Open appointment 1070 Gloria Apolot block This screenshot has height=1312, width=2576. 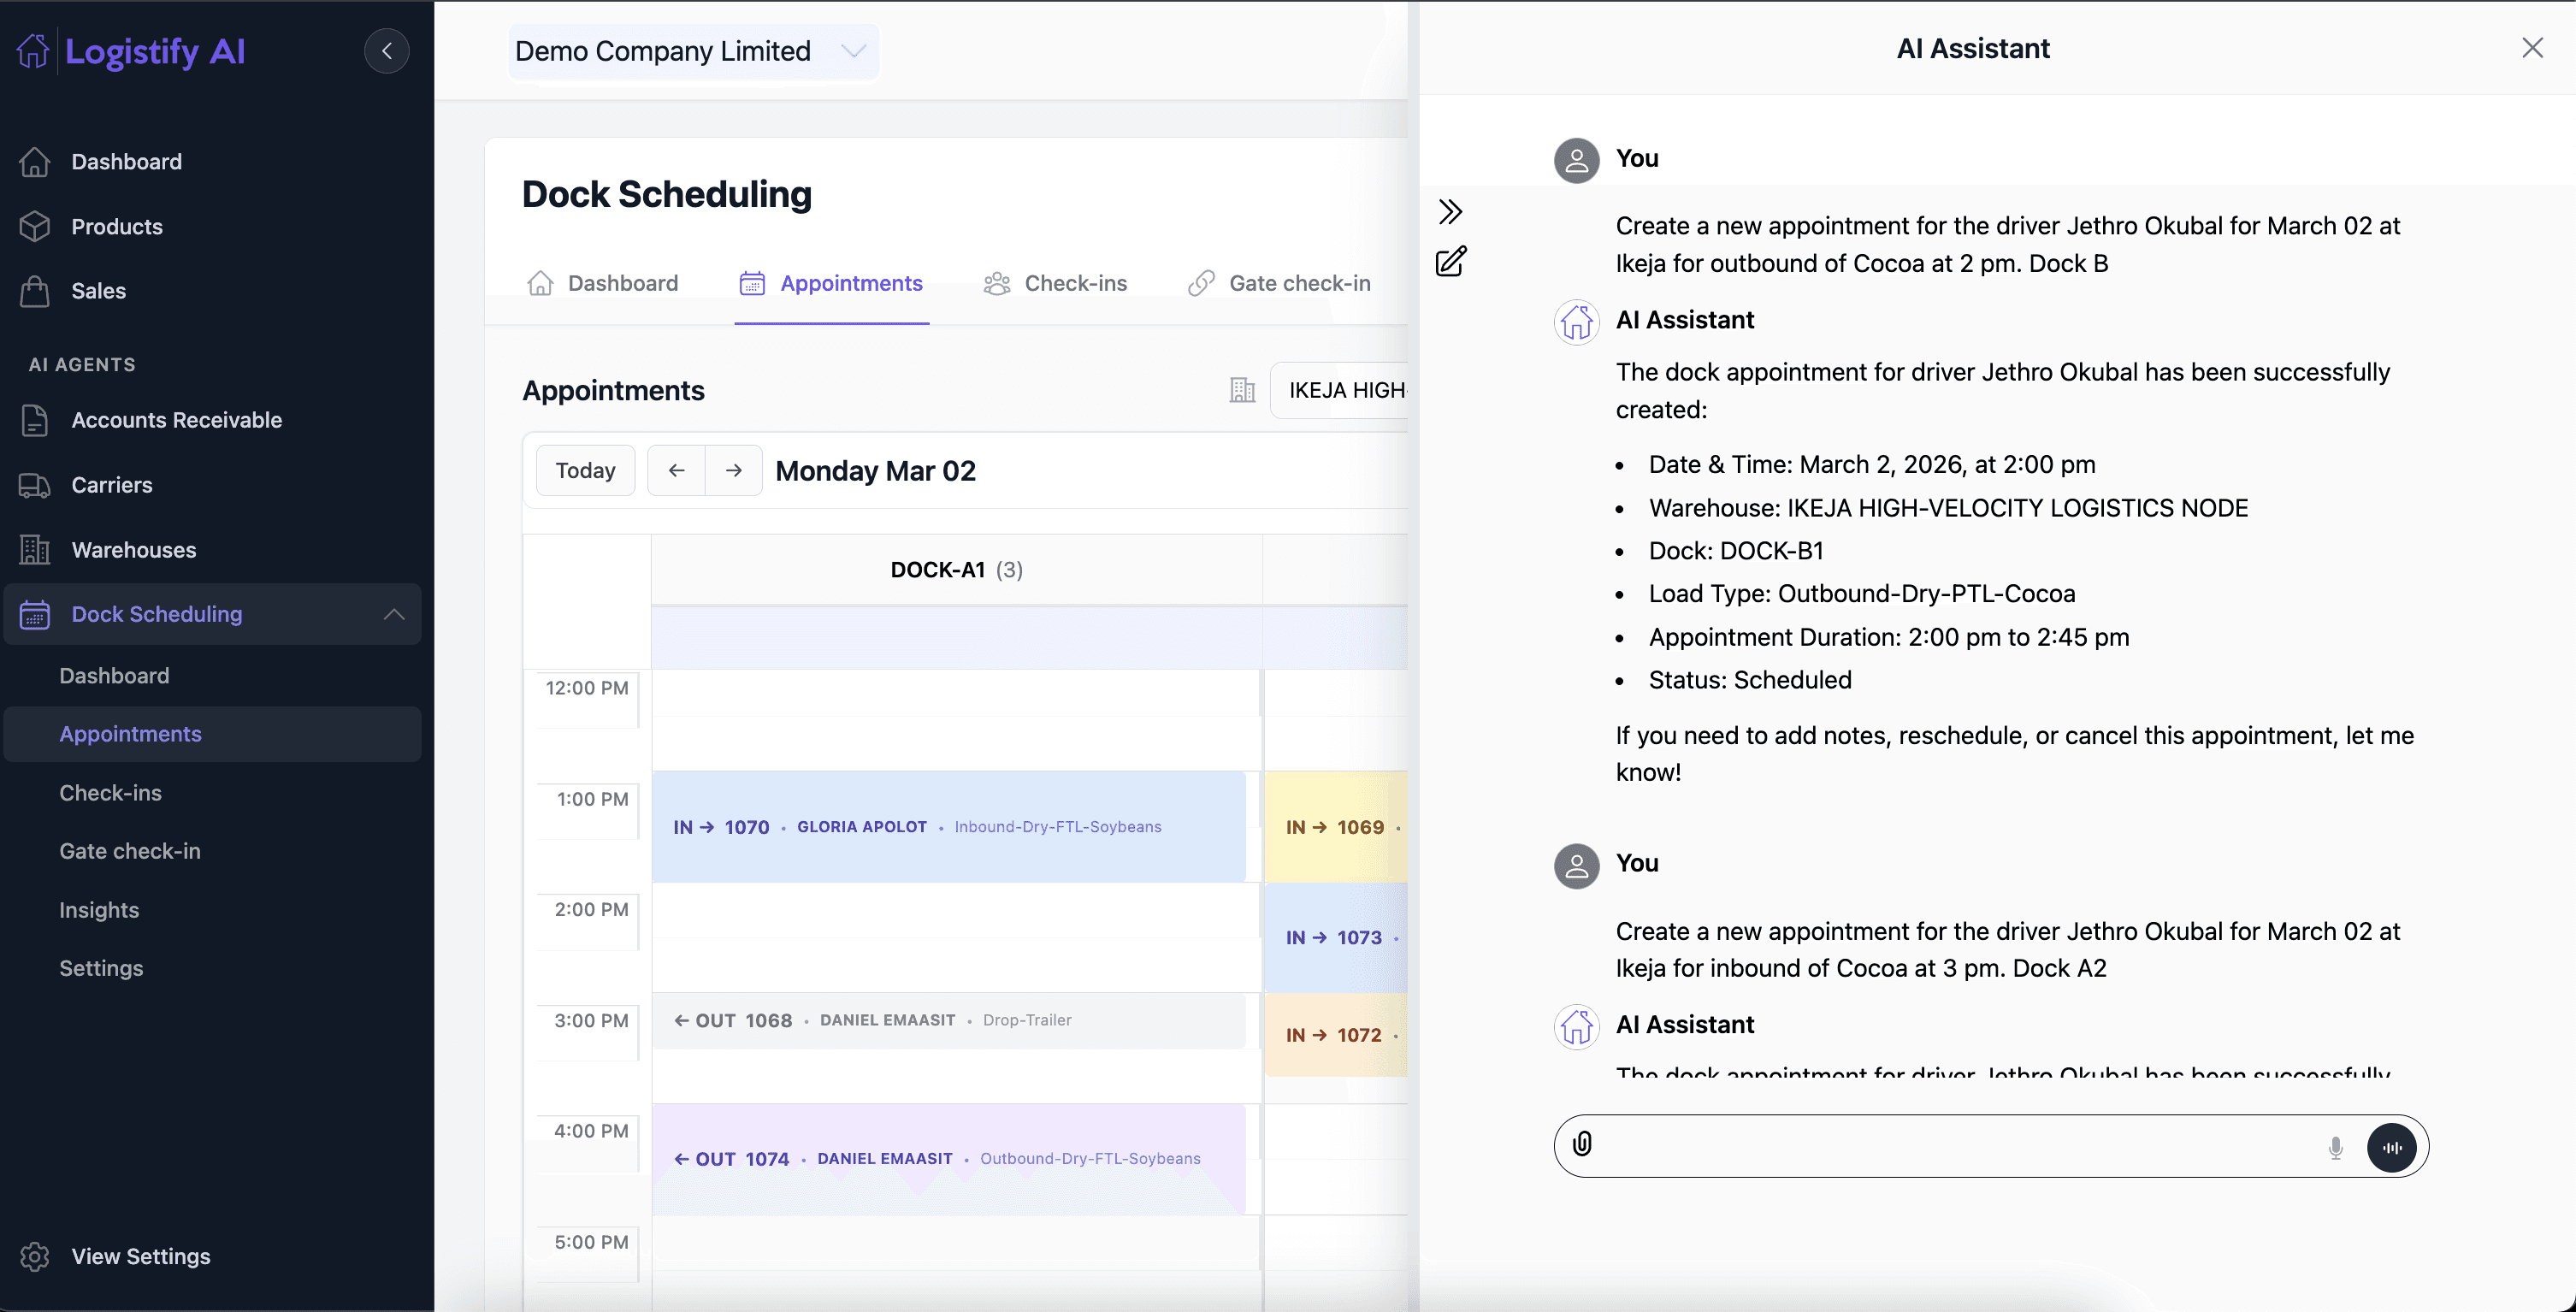[x=948, y=826]
